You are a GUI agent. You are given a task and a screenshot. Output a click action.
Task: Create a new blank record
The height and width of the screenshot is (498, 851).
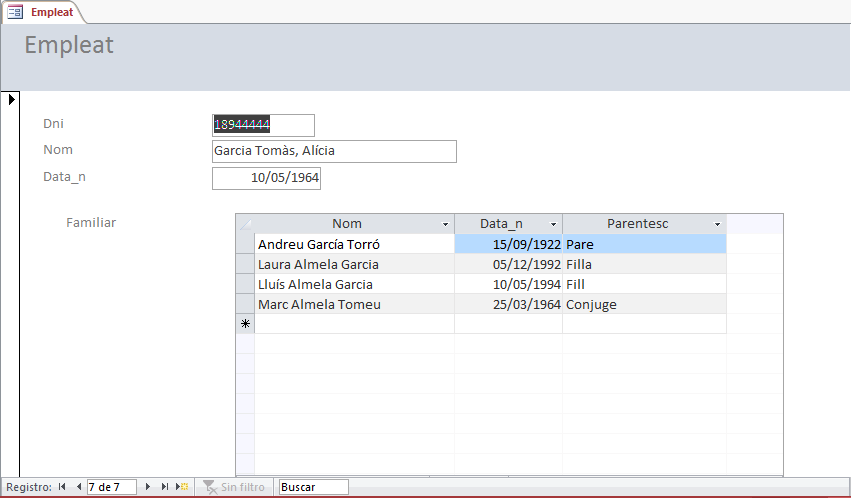(182, 487)
